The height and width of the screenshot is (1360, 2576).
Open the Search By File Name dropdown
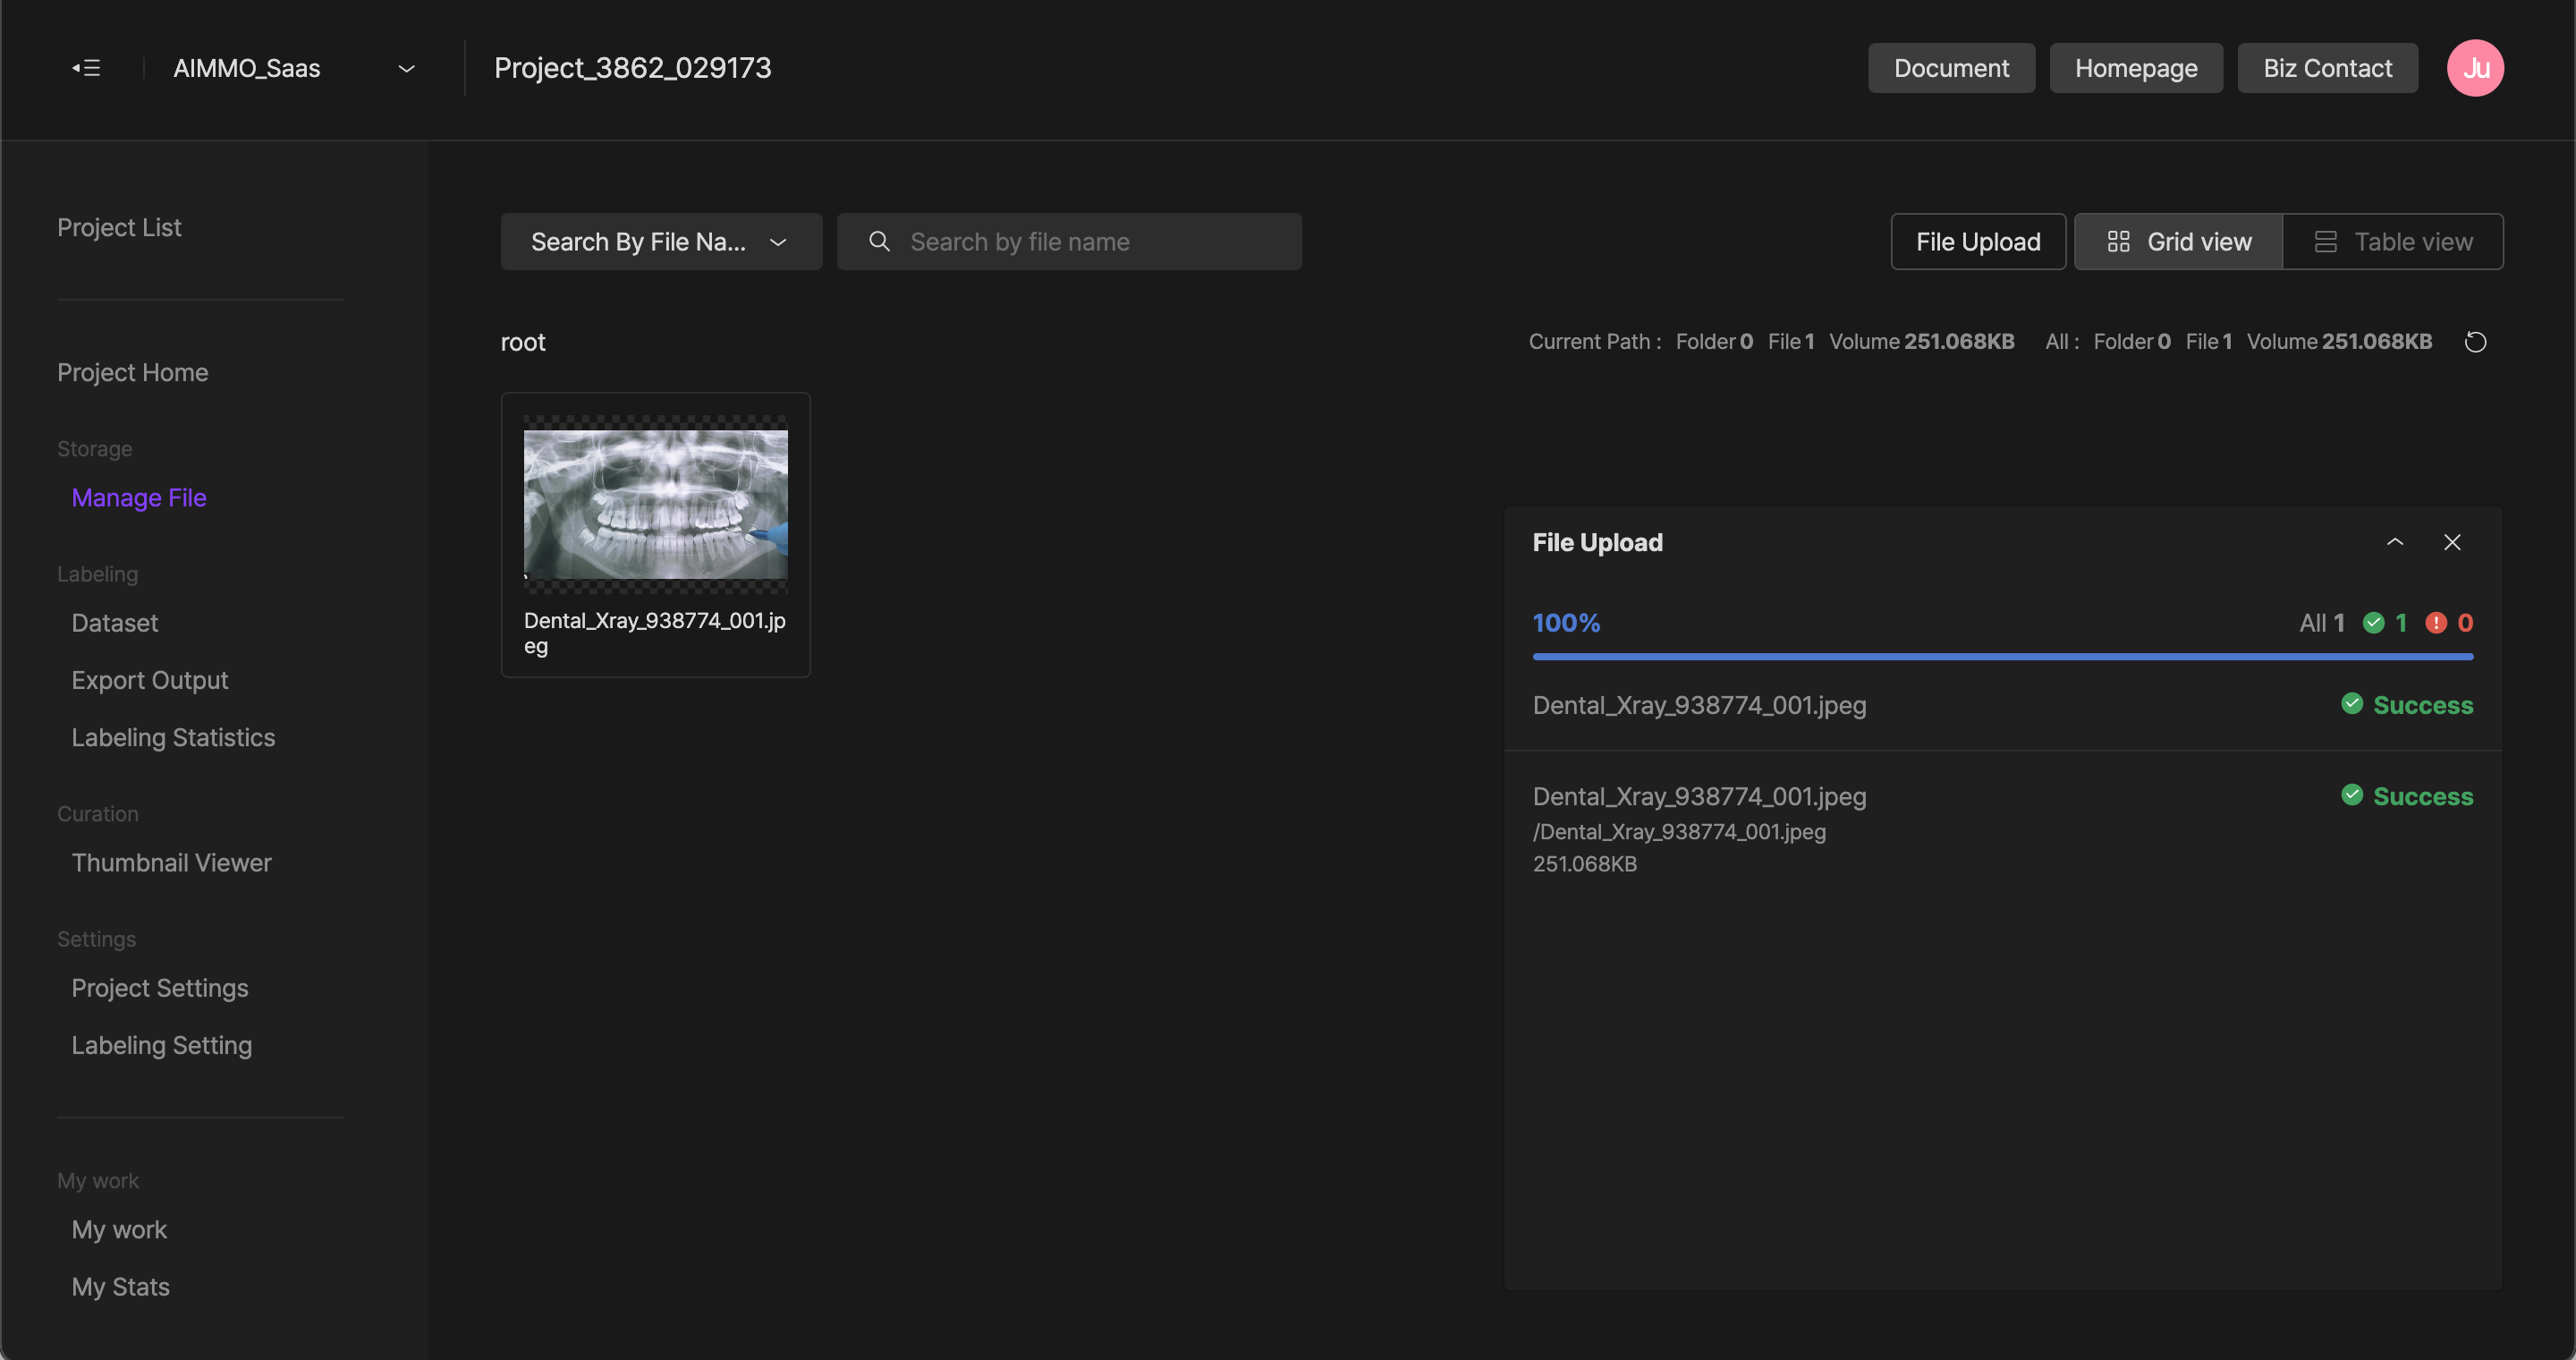tap(661, 241)
